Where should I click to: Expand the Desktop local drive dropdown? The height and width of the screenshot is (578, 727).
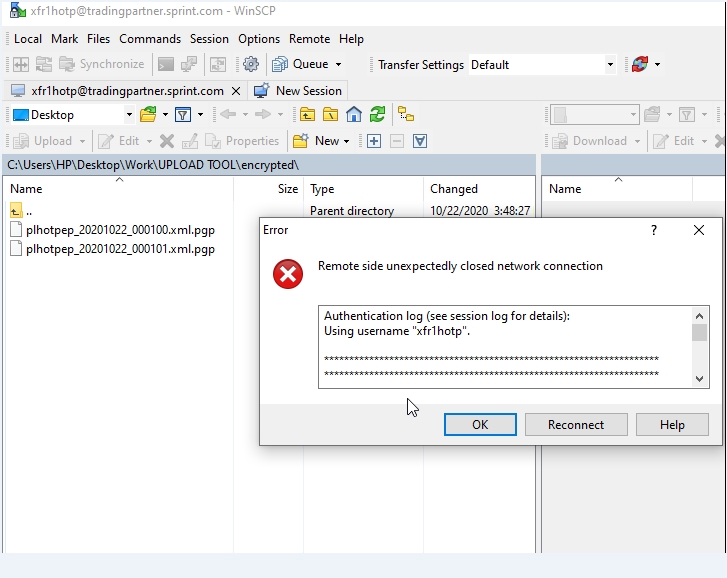point(129,115)
